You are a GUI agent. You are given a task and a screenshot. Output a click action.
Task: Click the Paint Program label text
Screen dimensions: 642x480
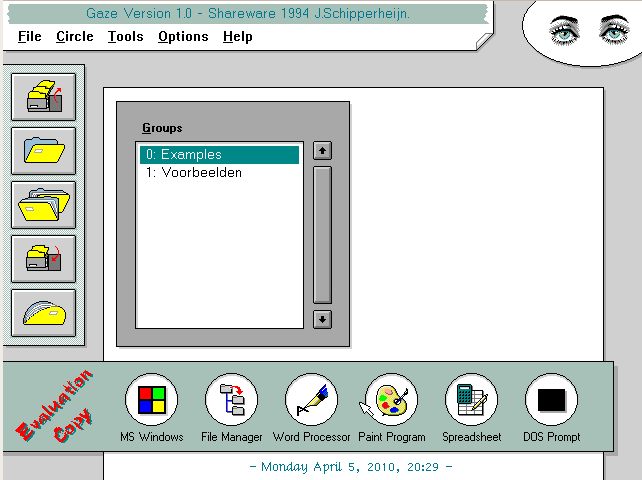click(x=391, y=437)
